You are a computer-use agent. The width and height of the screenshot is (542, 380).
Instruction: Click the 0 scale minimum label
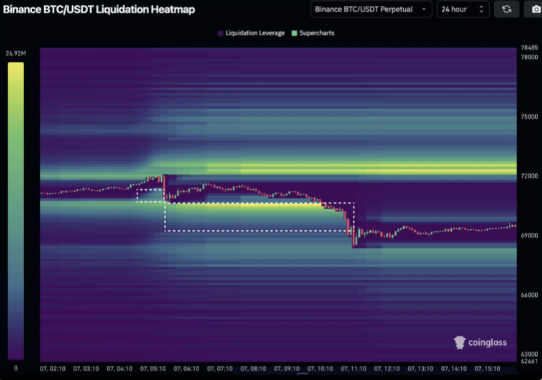16,368
